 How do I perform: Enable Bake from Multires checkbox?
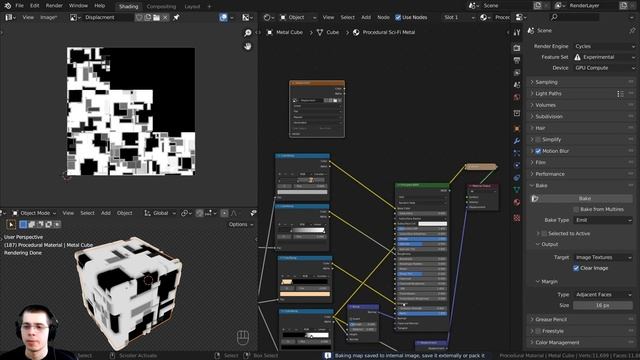click(x=576, y=209)
